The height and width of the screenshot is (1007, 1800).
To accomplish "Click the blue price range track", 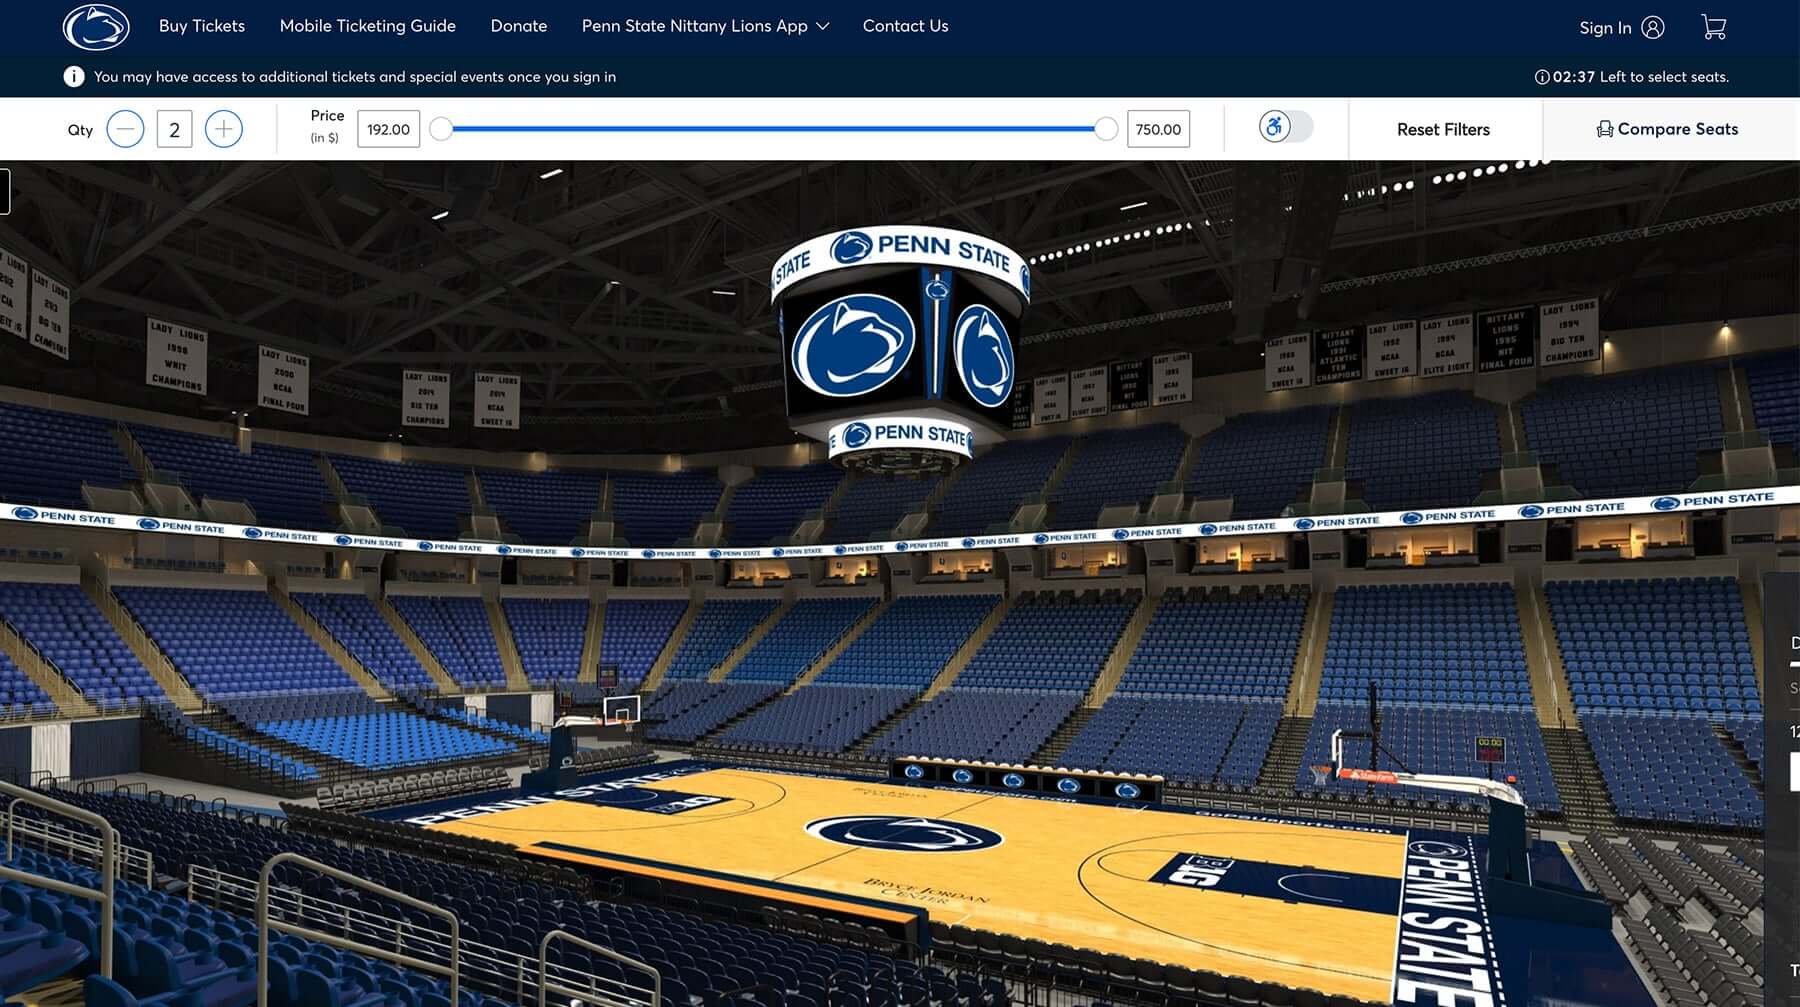I will [773, 128].
